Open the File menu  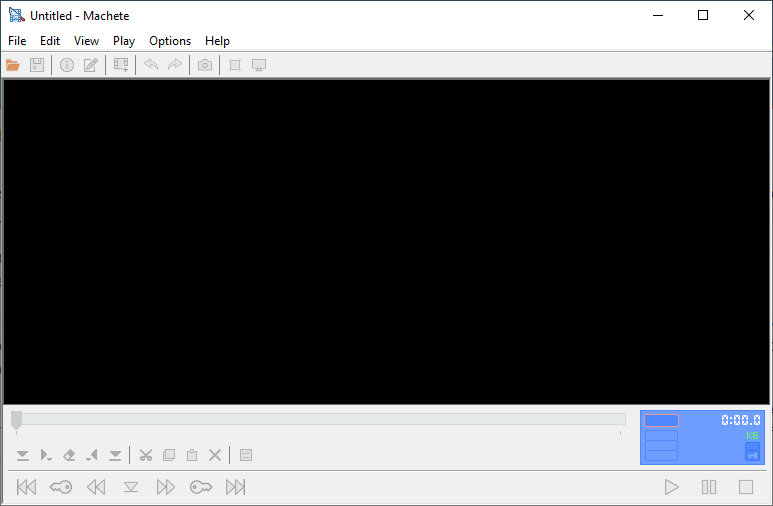[x=17, y=41]
